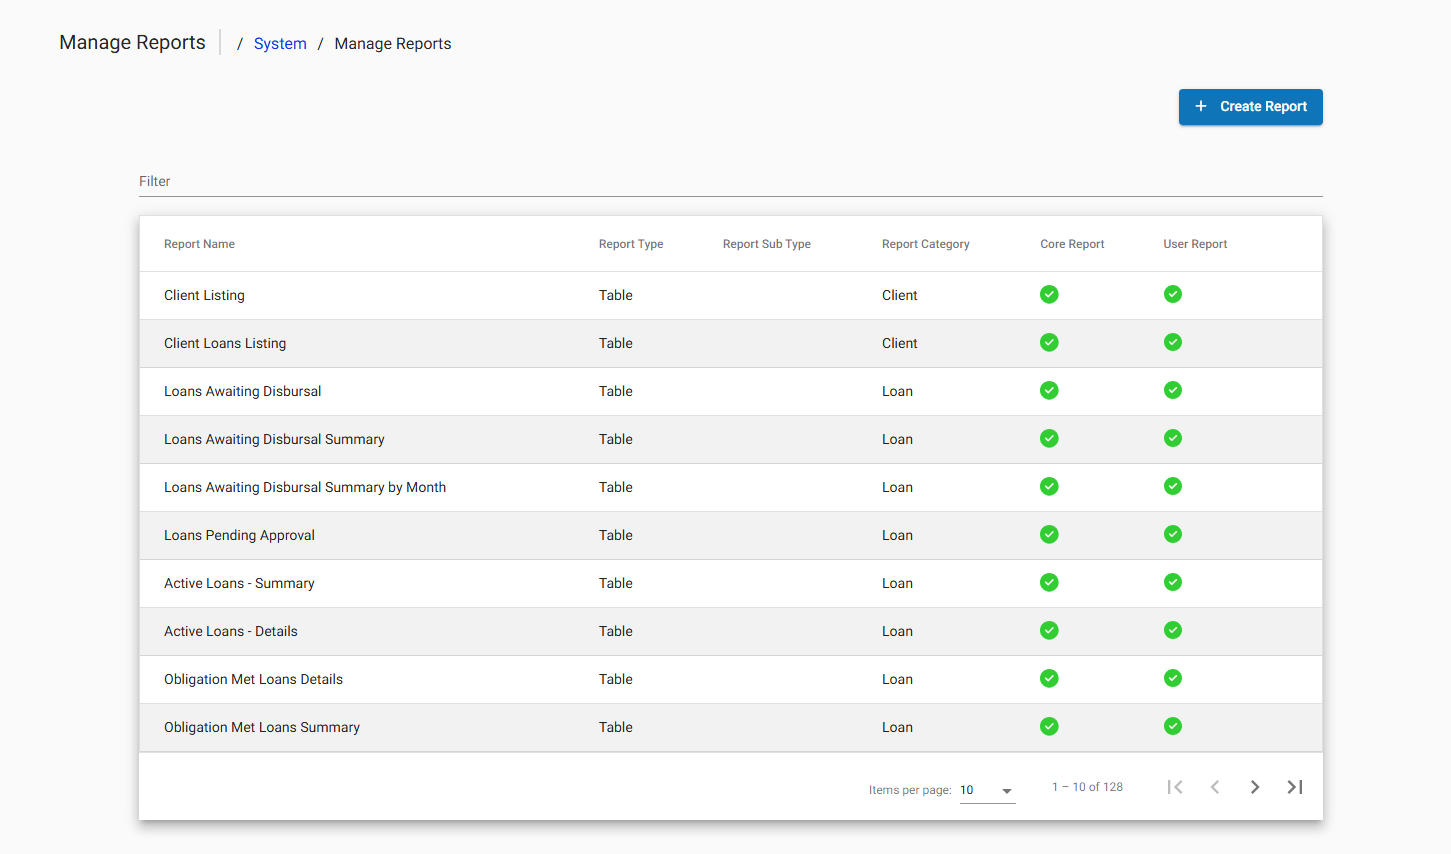Toggle Core Report status for Active Loans - Summary

(1049, 582)
